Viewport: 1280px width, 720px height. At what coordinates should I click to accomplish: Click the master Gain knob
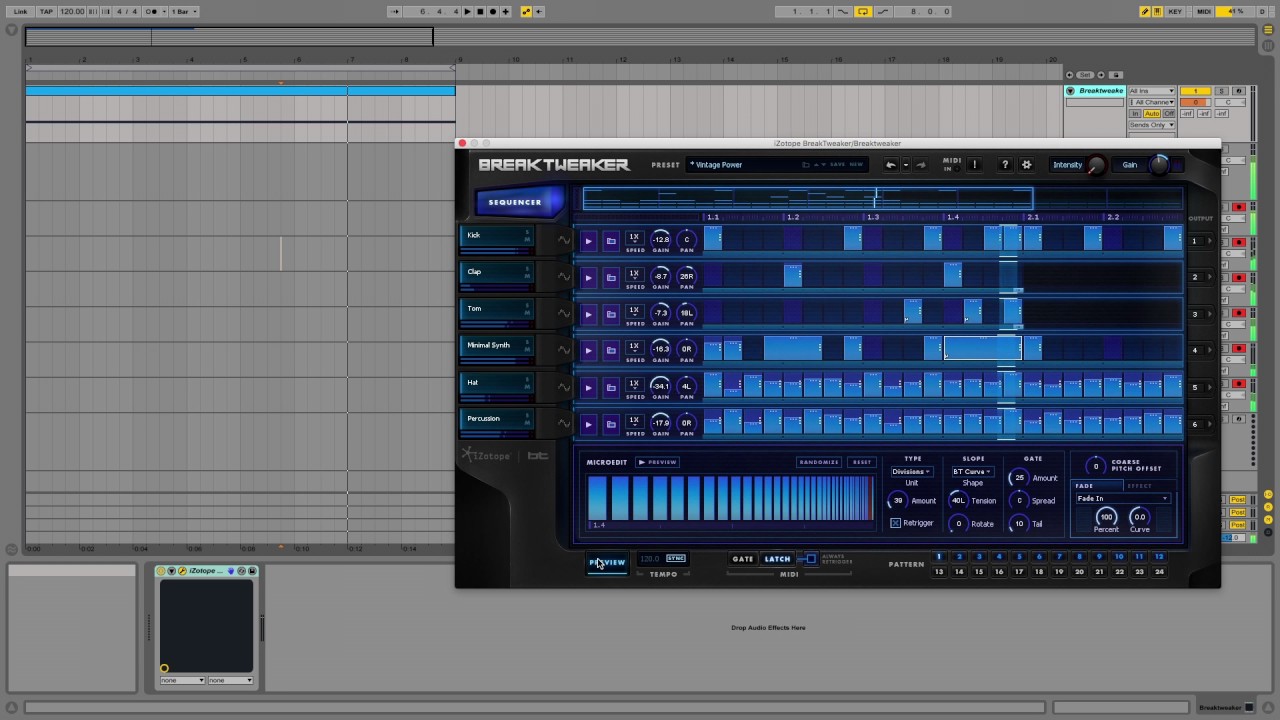(x=1158, y=165)
